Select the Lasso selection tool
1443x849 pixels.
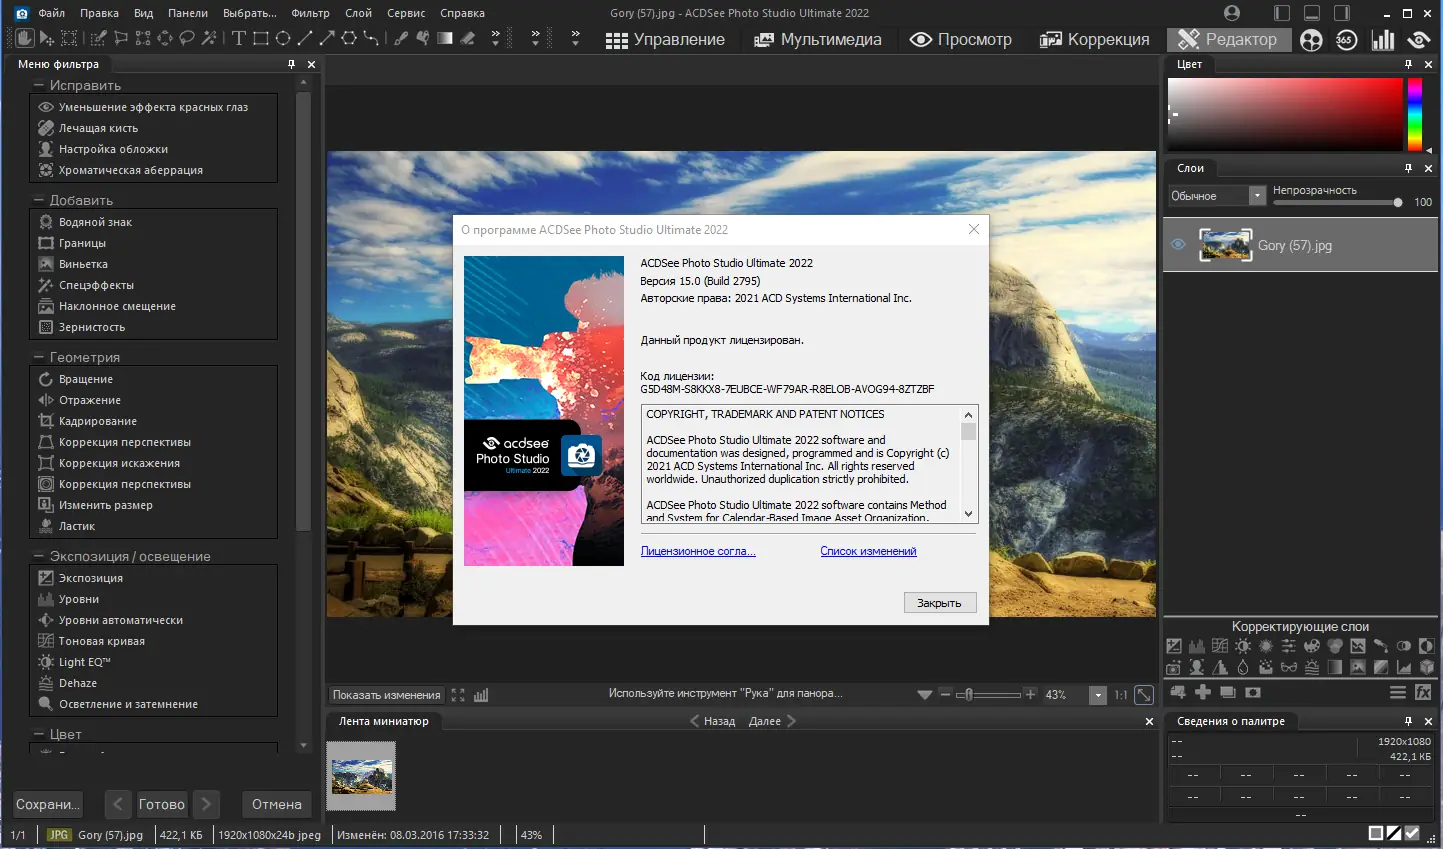(x=187, y=39)
